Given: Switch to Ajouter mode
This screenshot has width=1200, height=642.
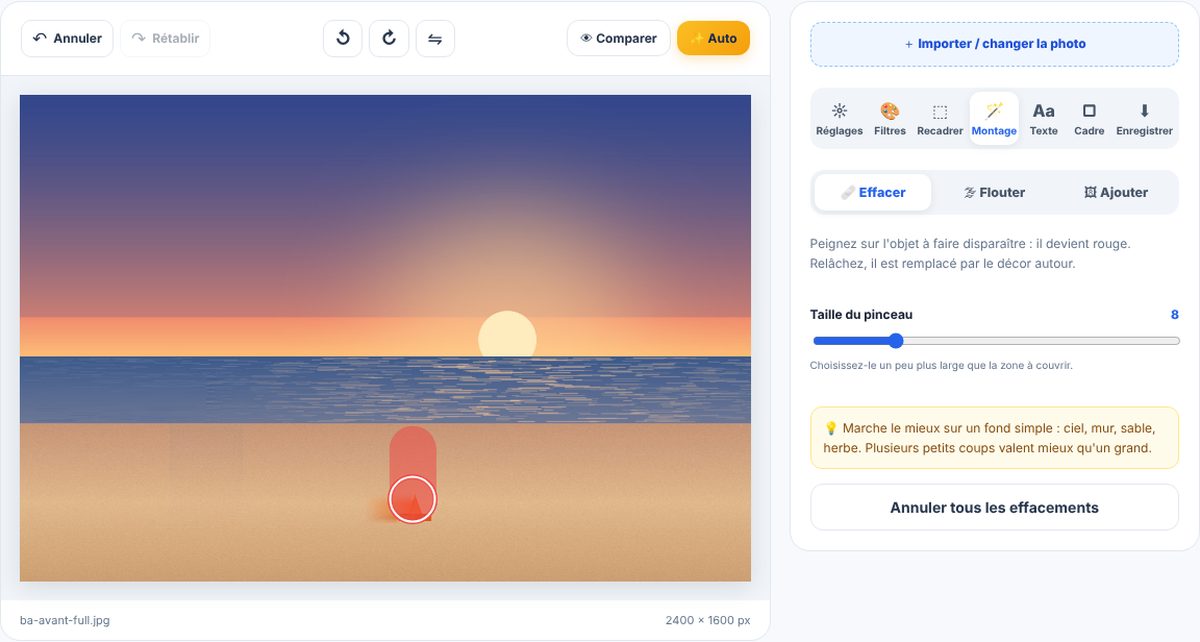Looking at the screenshot, I should point(1116,192).
